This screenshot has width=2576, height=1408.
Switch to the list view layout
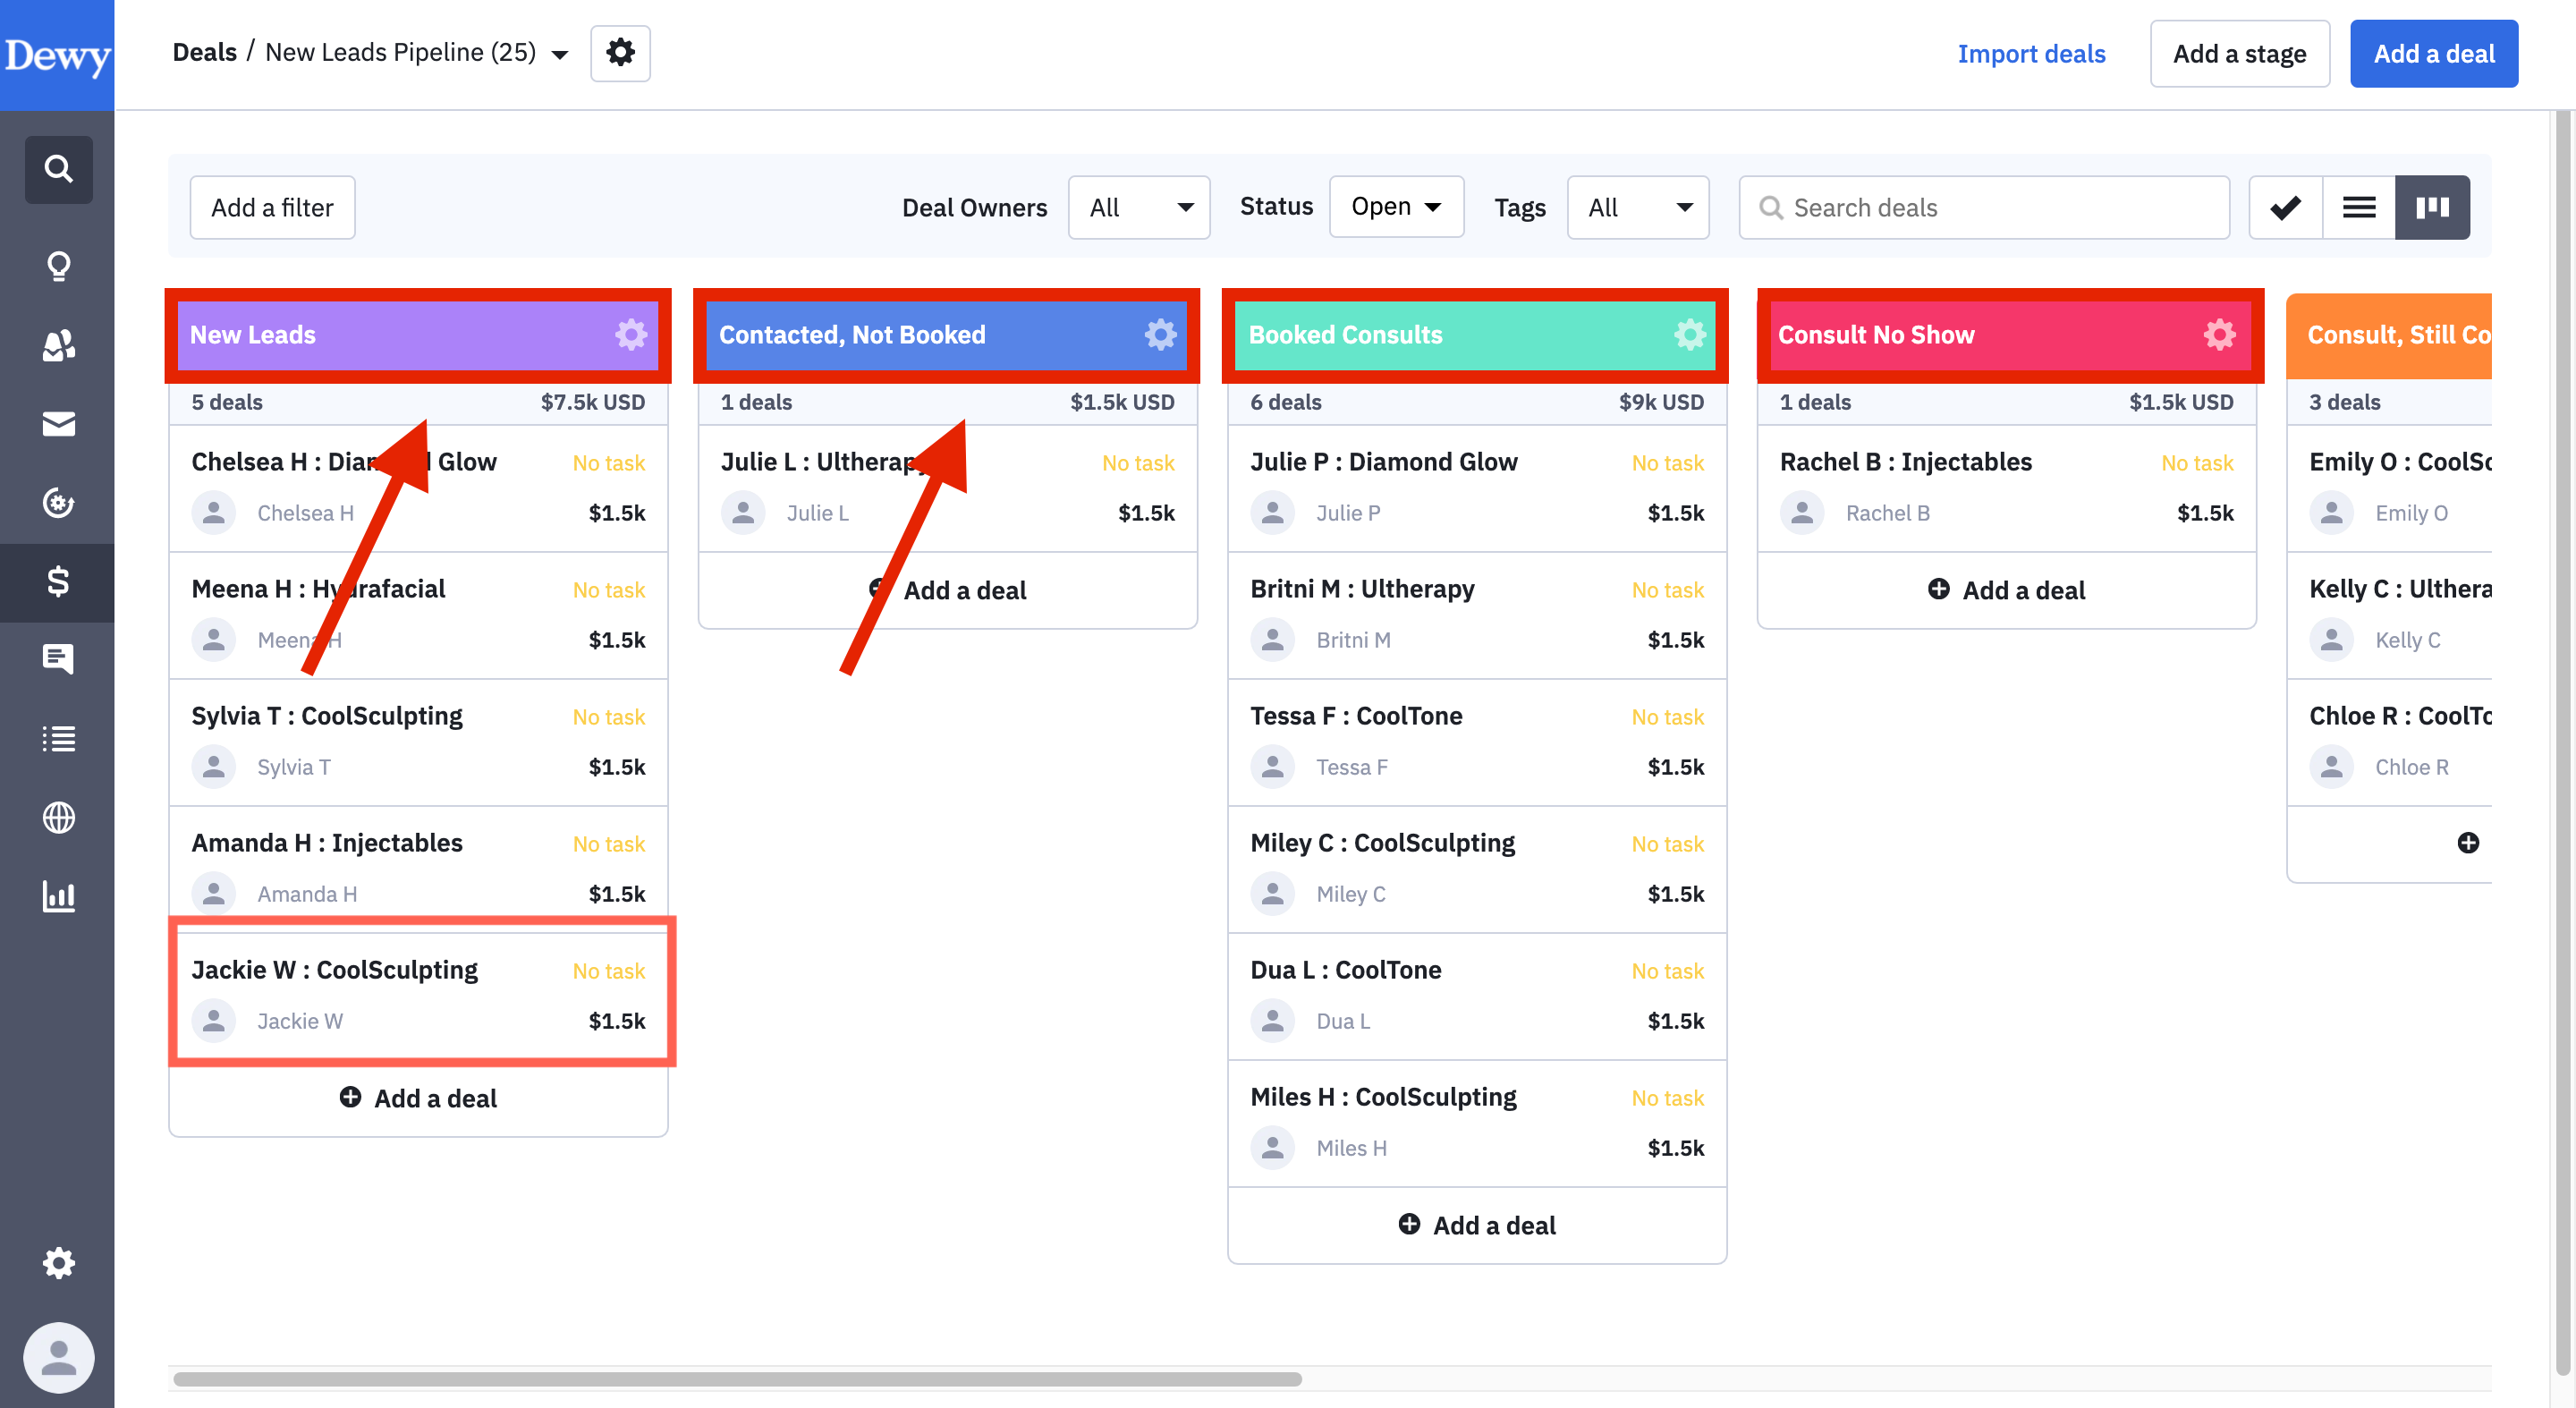2359,207
